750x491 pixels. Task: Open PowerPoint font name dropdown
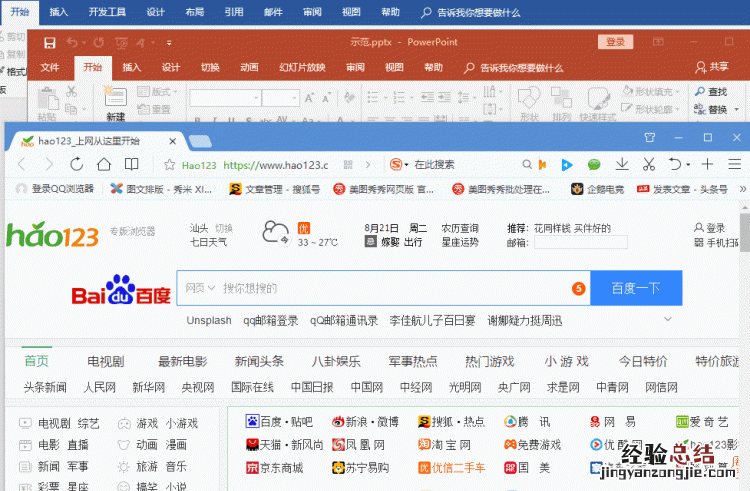(x=256, y=98)
